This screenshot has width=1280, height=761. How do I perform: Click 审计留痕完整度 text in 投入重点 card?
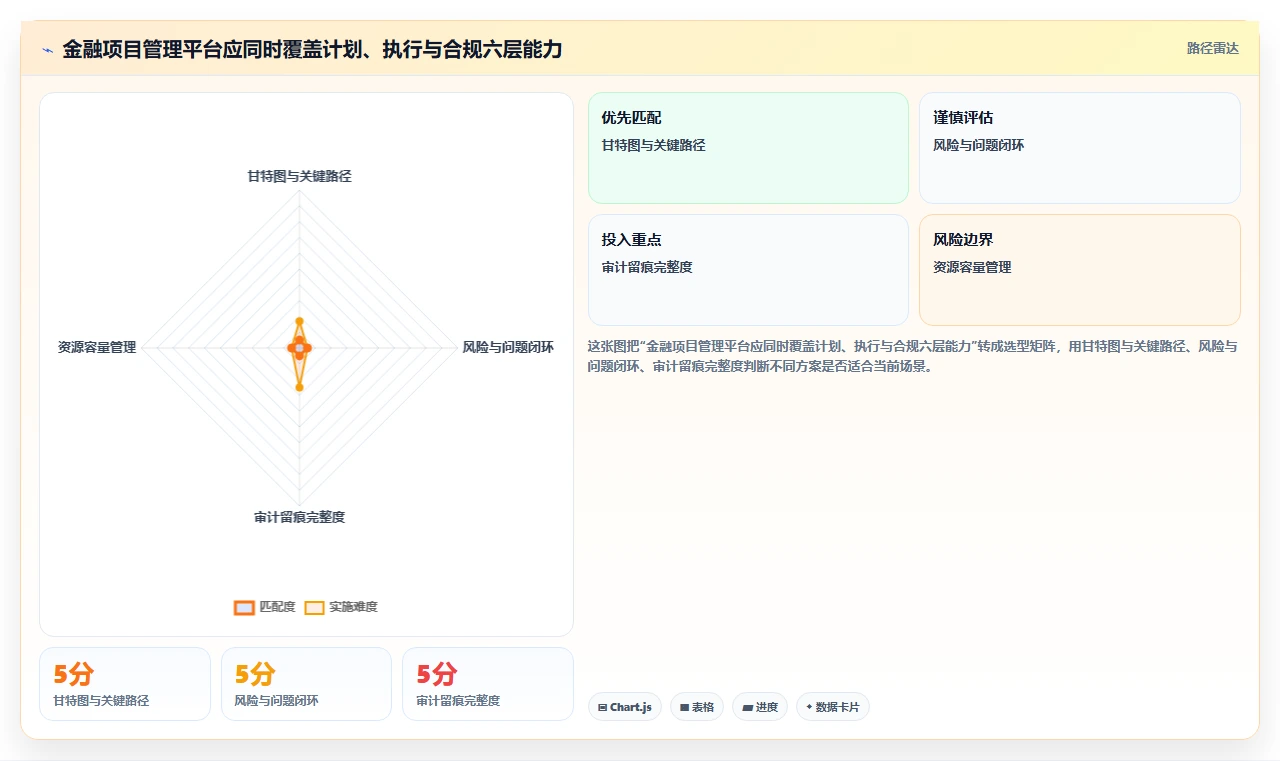[647, 267]
